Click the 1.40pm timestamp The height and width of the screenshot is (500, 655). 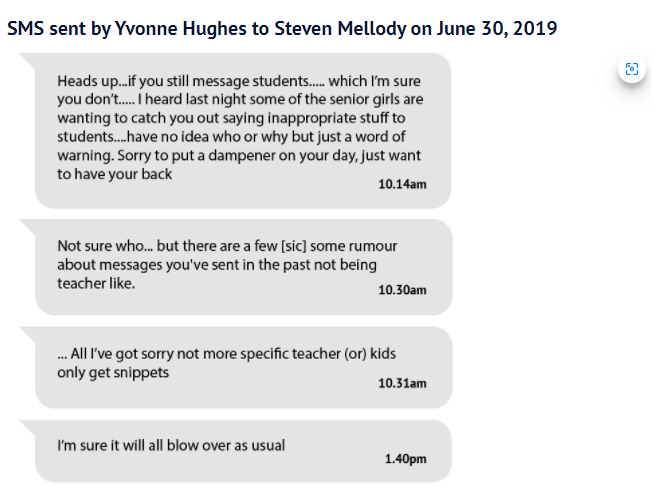tap(406, 459)
